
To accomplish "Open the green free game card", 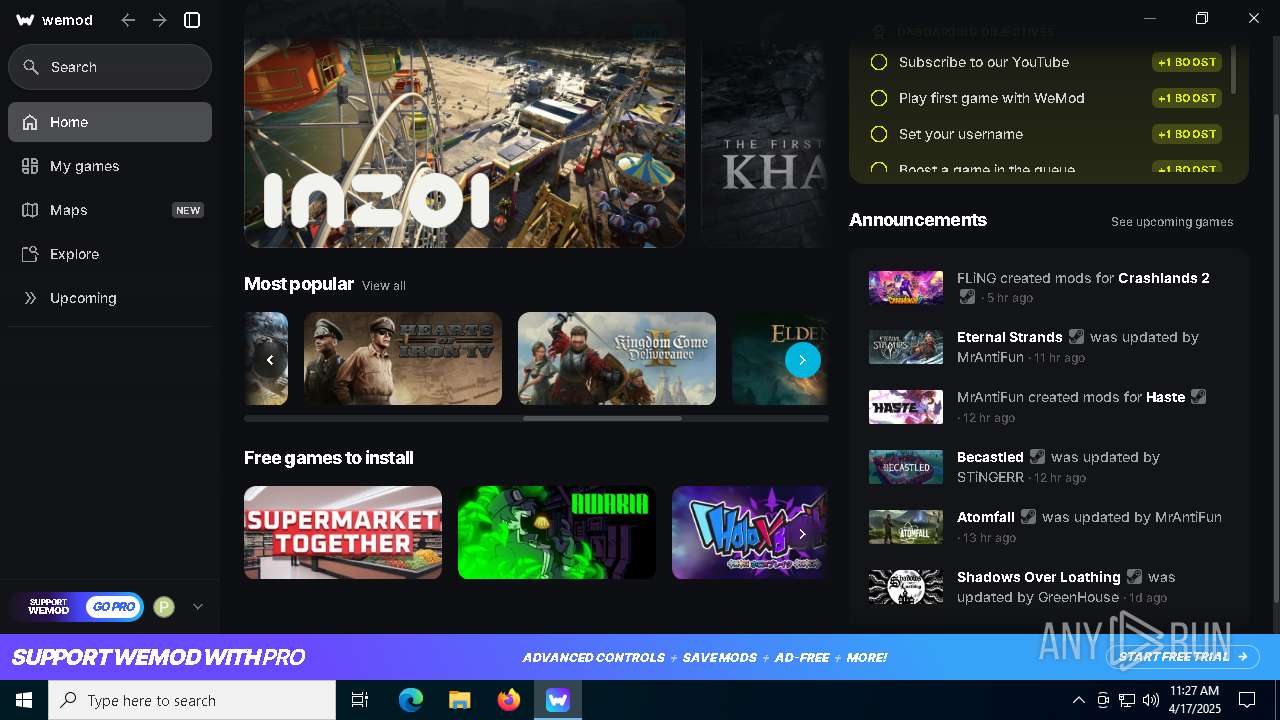I will point(557,533).
